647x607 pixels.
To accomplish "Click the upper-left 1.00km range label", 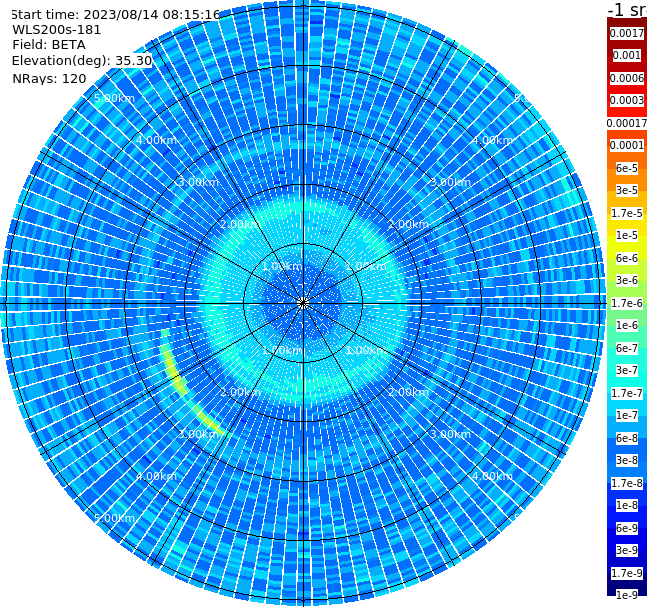I will (282, 266).
